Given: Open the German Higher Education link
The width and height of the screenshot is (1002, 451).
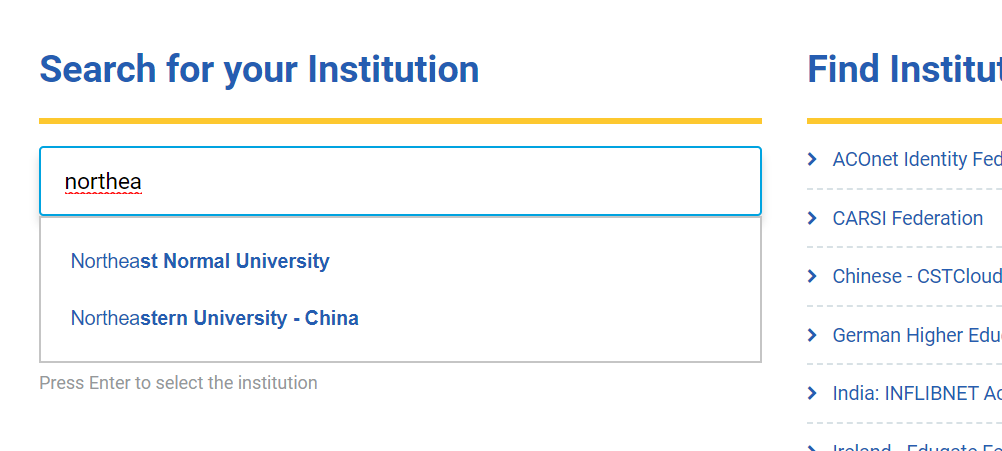Looking at the screenshot, I should [x=915, y=335].
